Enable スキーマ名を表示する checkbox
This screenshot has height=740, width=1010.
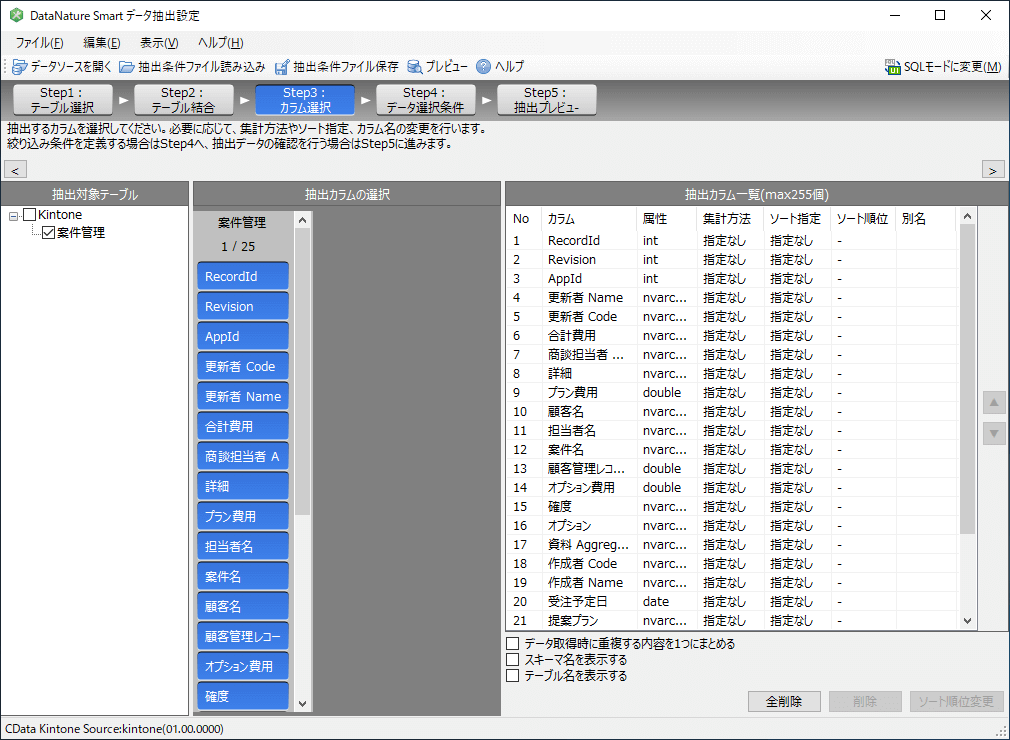513,659
